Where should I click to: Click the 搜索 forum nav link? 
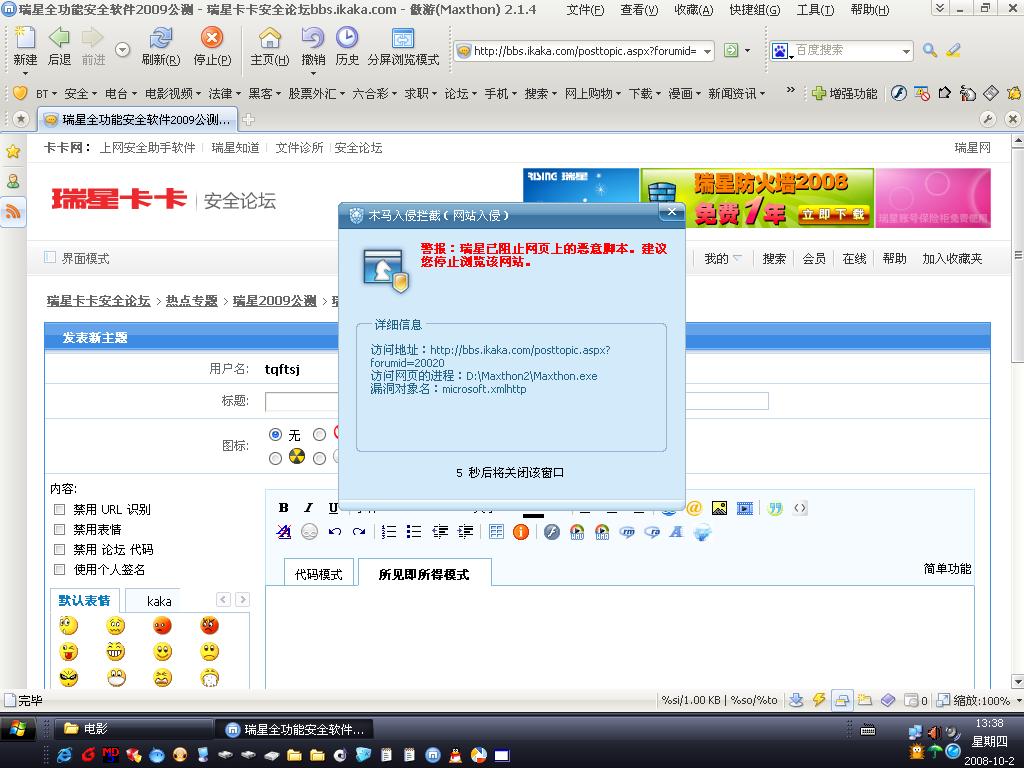click(x=774, y=259)
